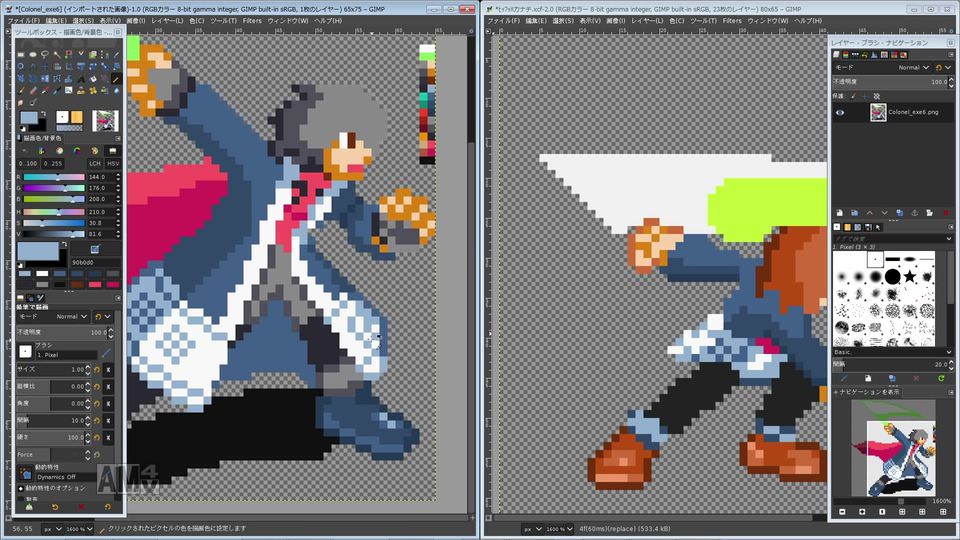Duplicate the layer using layers panel button
Image resolution: width=960 pixels, height=540 pixels.
click(x=900, y=212)
